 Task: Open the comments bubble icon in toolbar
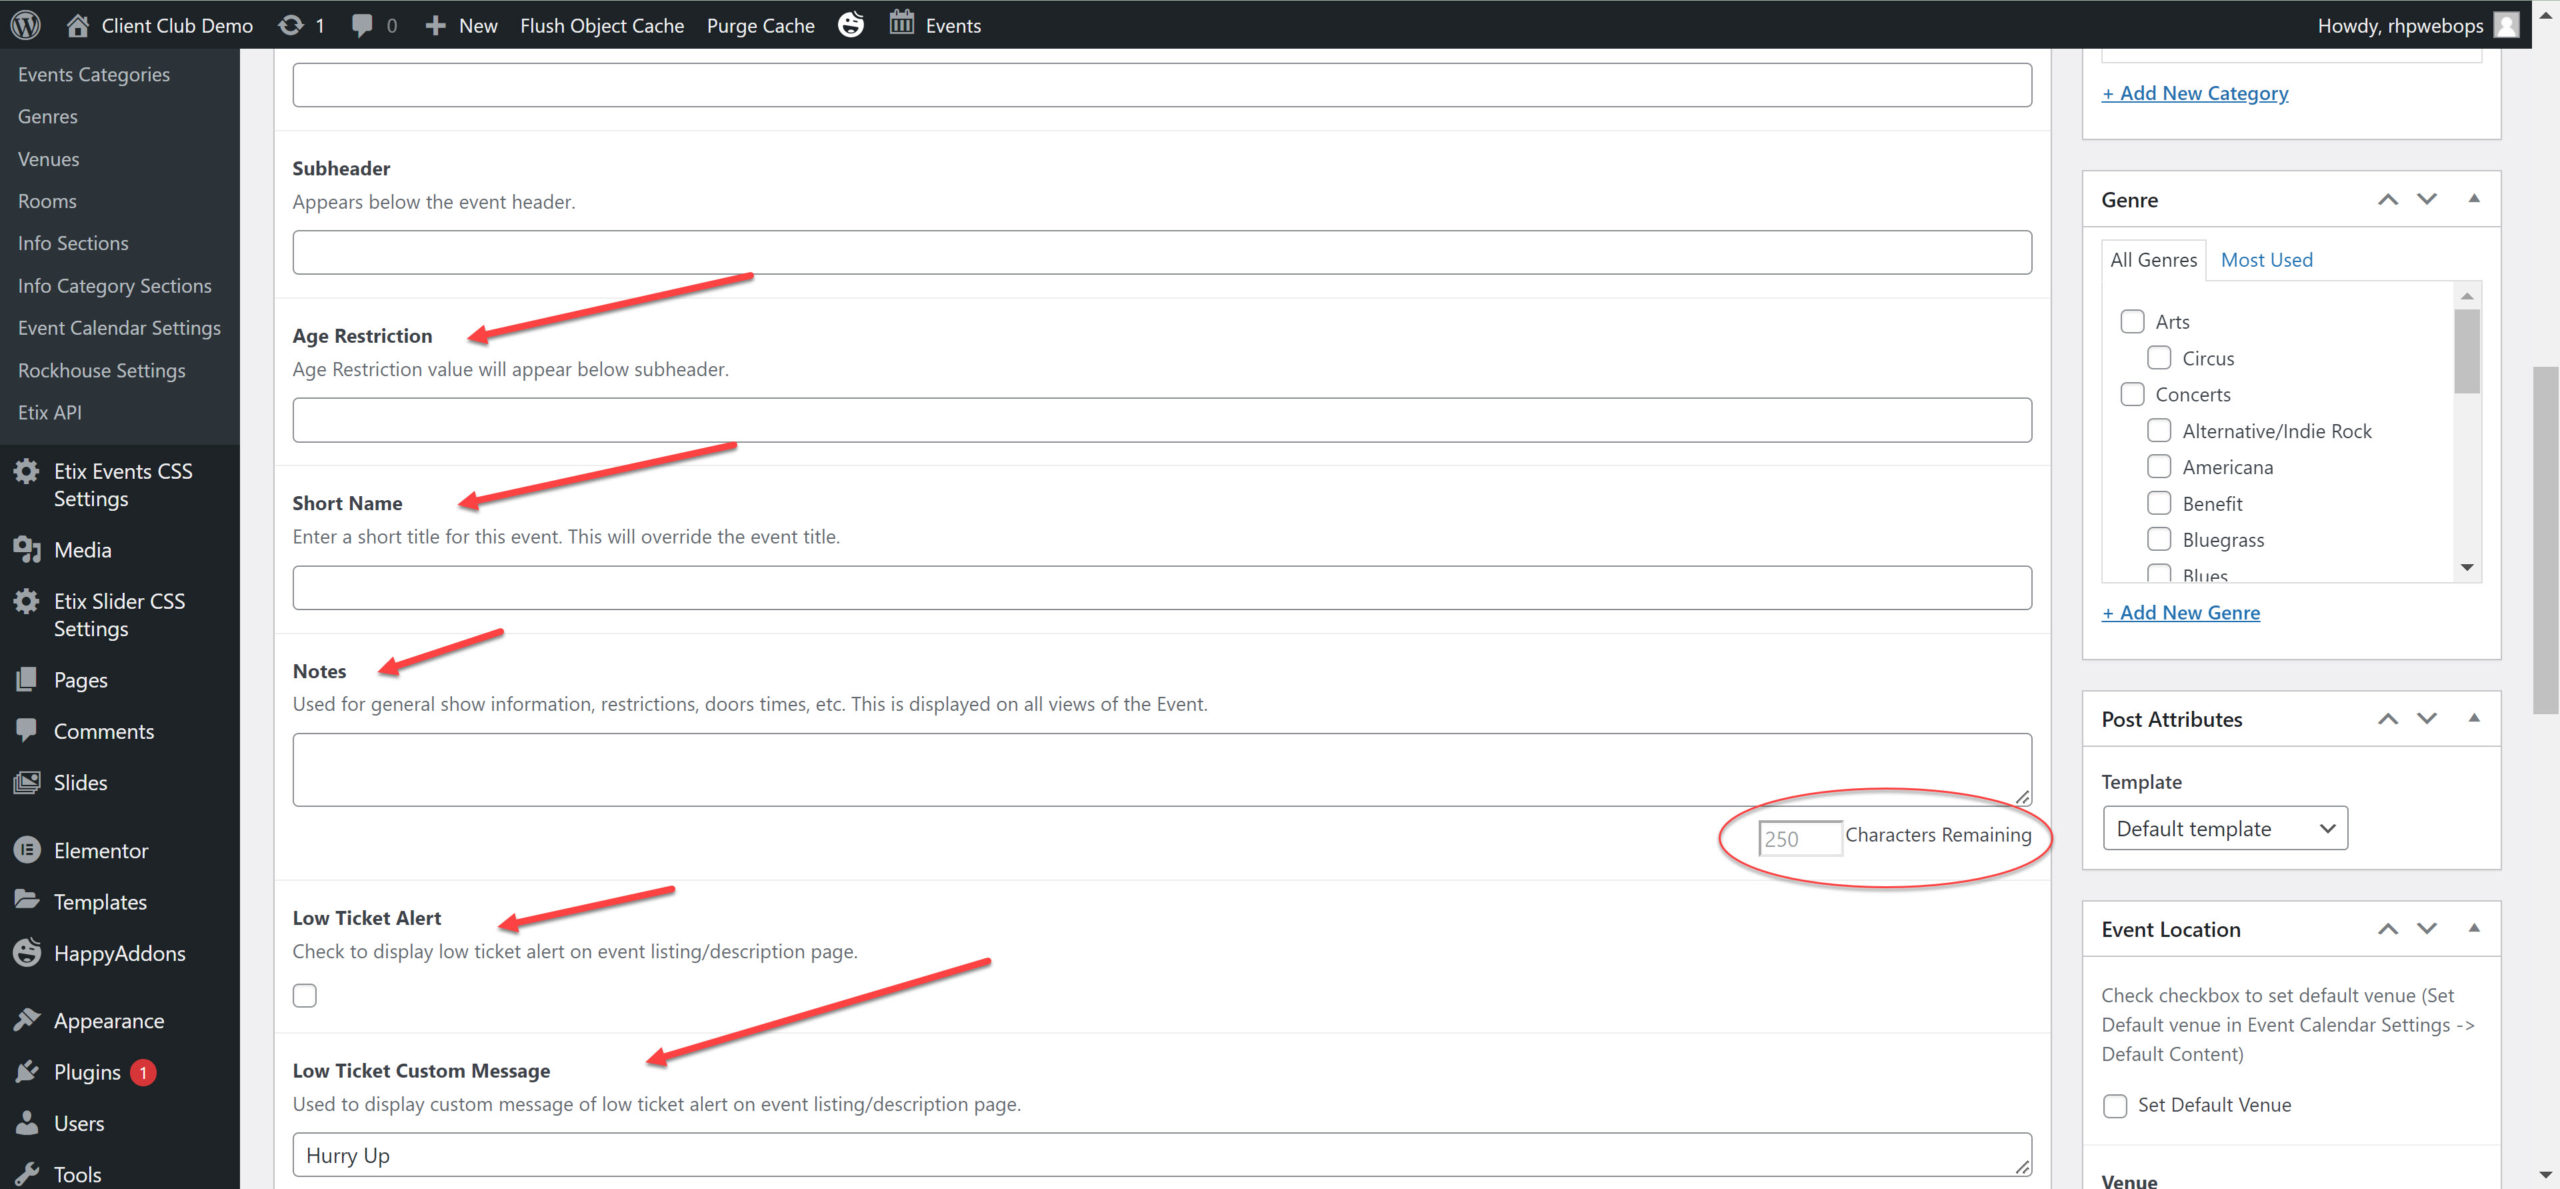coord(362,25)
